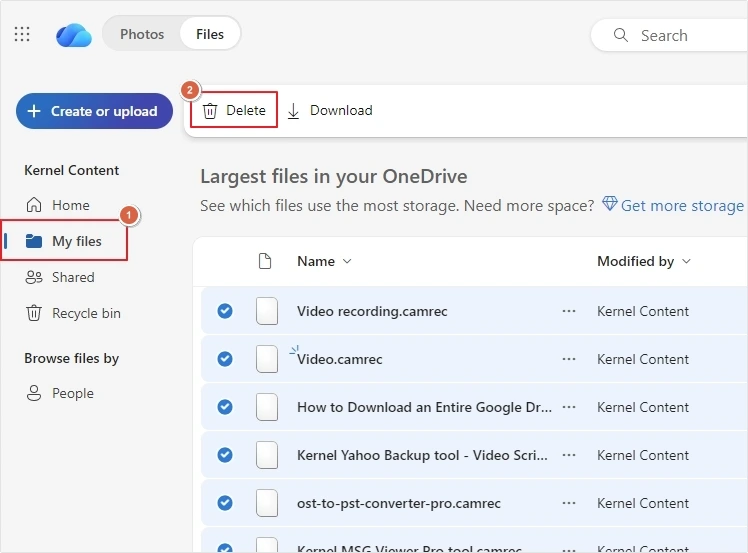This screenshot has height=553, width=748.
Task: Browse files by People
Action: pos(60,393)
